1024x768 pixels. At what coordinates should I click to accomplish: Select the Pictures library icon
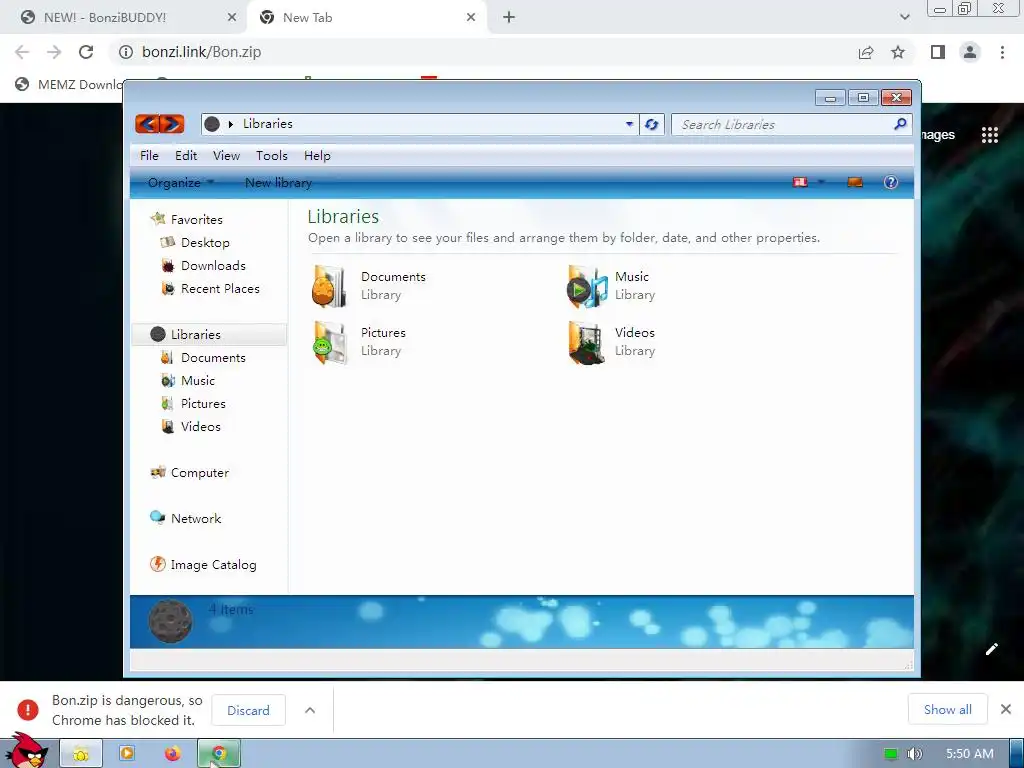pos(330,342)
